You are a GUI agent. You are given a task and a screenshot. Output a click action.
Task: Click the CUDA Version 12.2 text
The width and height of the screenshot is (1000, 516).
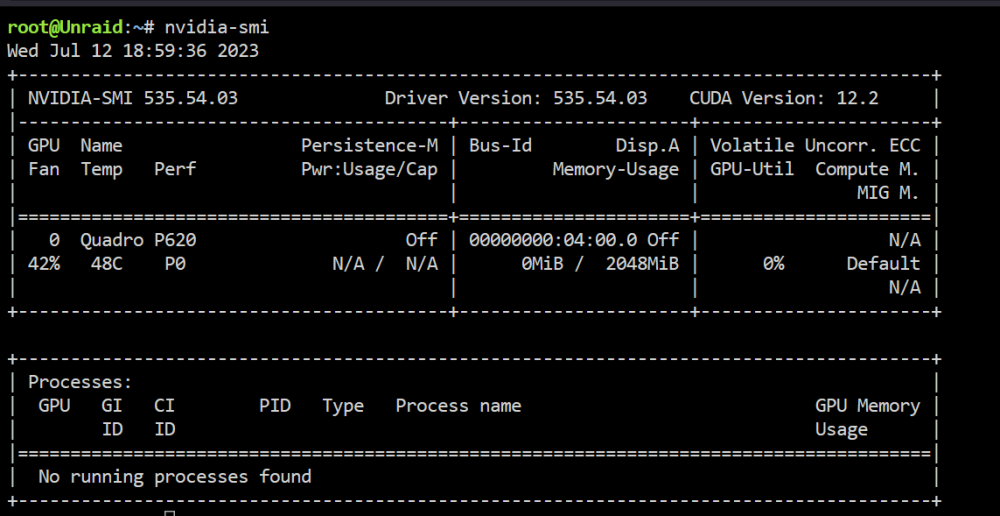(784, 98)
